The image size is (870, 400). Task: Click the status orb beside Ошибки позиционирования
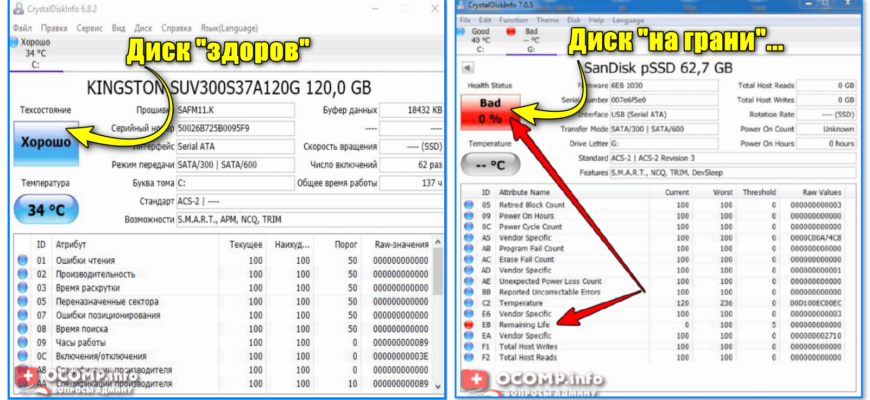pyautogui.click(x=23, y=315)
